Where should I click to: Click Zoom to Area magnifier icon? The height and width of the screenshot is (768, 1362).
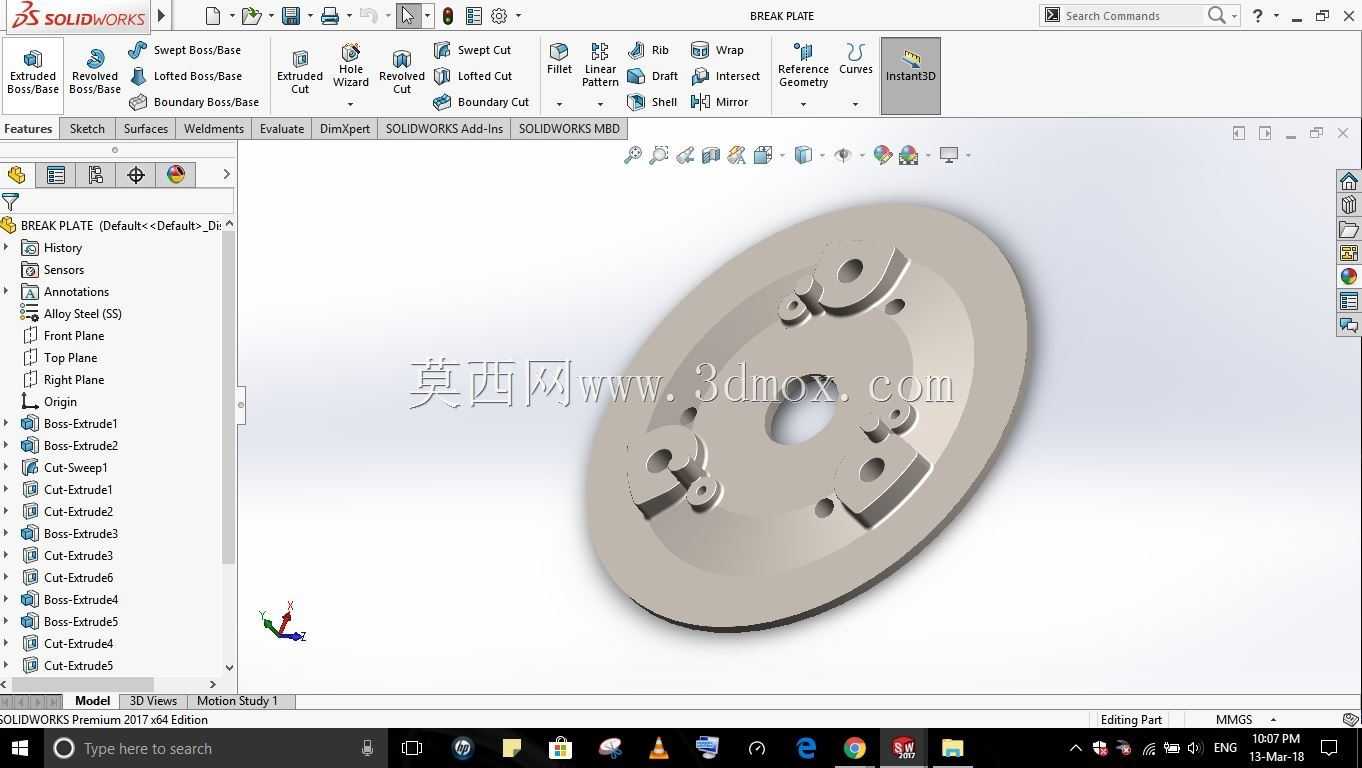659,155
